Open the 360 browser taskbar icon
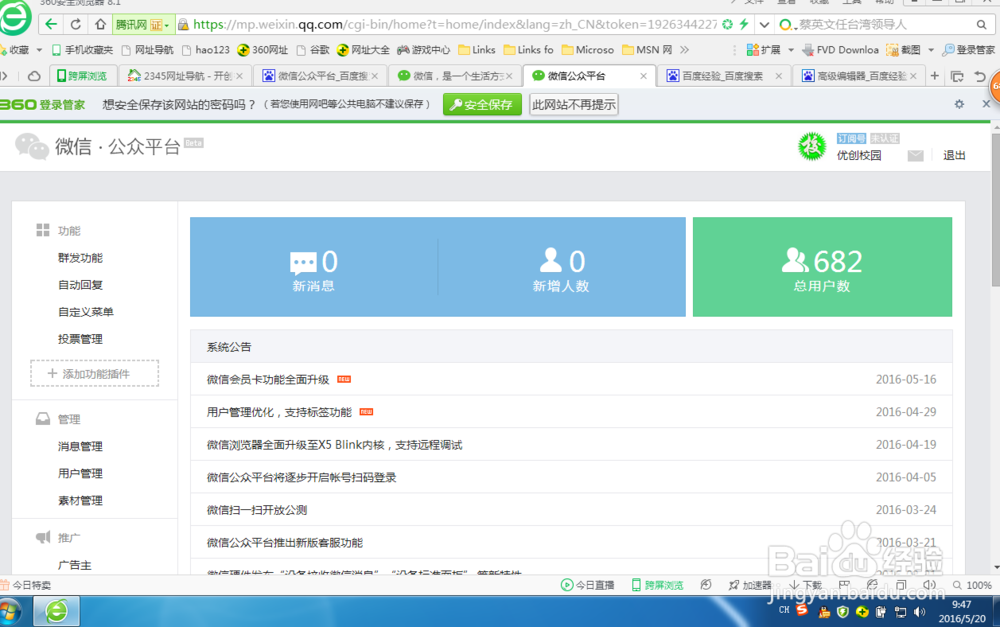This screenshot has height=627, width=1000. pos(56,611)
